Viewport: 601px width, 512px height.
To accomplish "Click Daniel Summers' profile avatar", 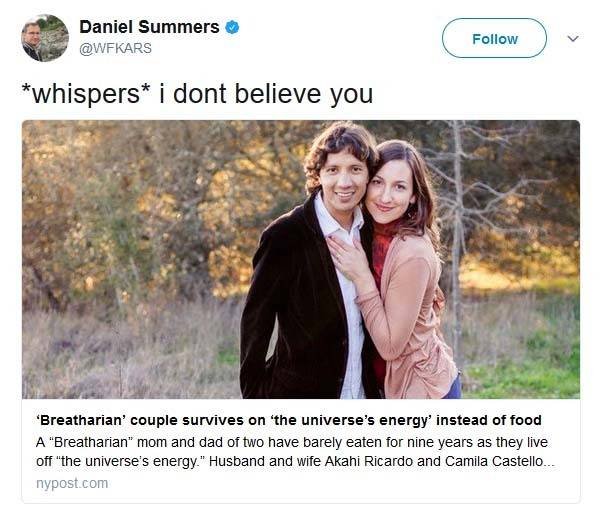I will point(45,38).
